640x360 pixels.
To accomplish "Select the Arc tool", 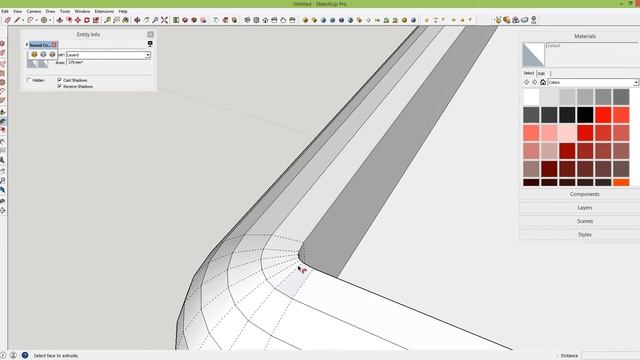I will pos(30,20).
